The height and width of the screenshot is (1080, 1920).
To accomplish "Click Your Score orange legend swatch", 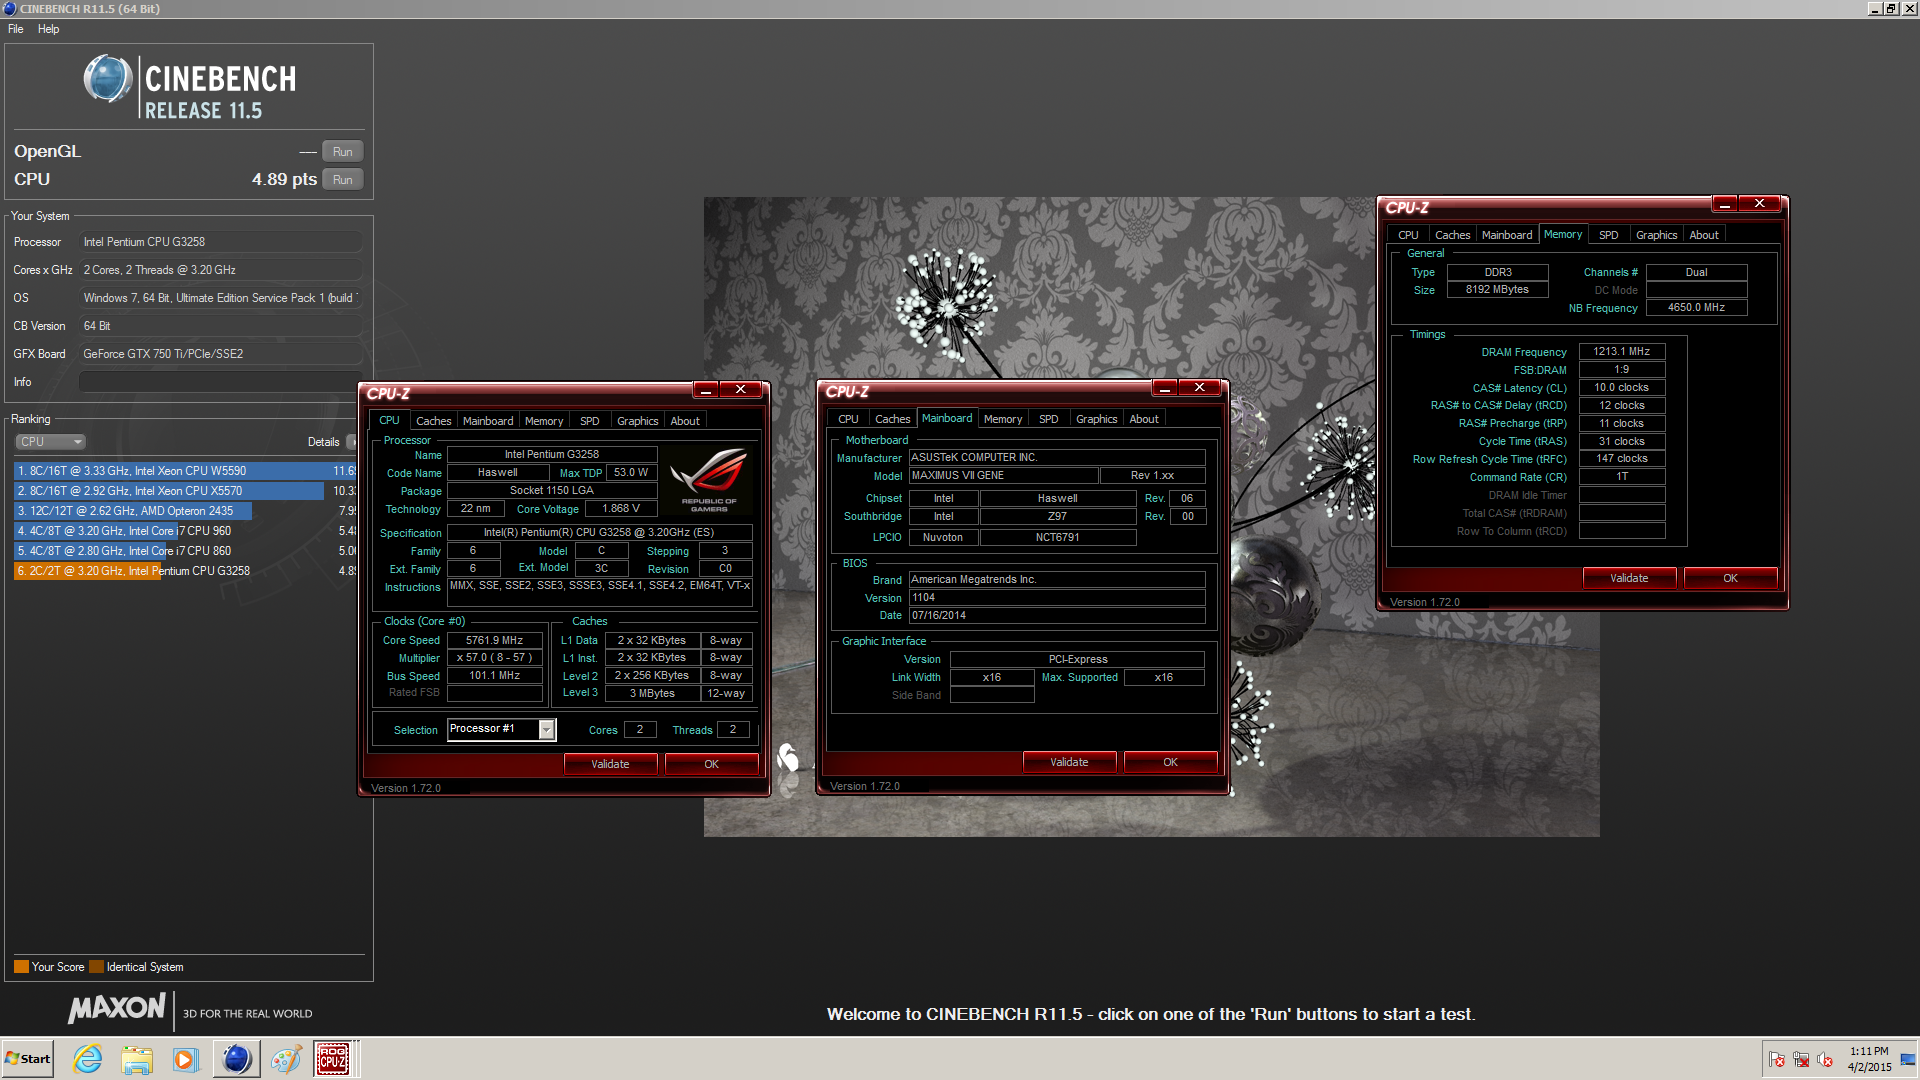I will [21, 967].
